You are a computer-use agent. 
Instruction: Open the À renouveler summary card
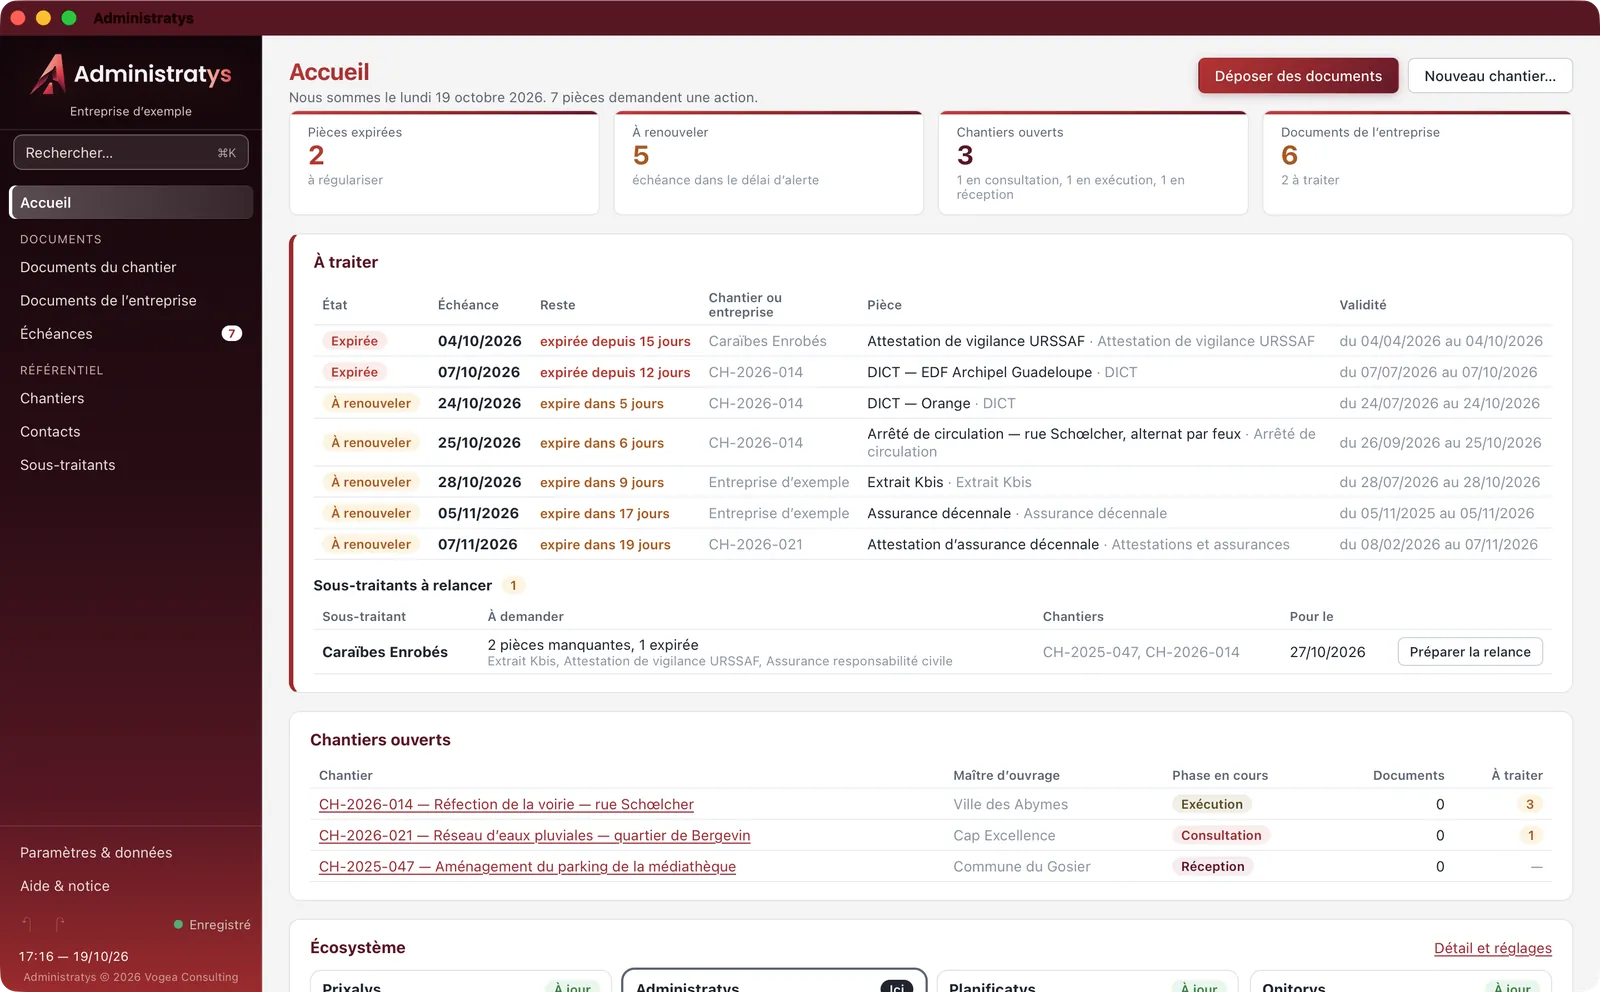[x=768, y=162]
